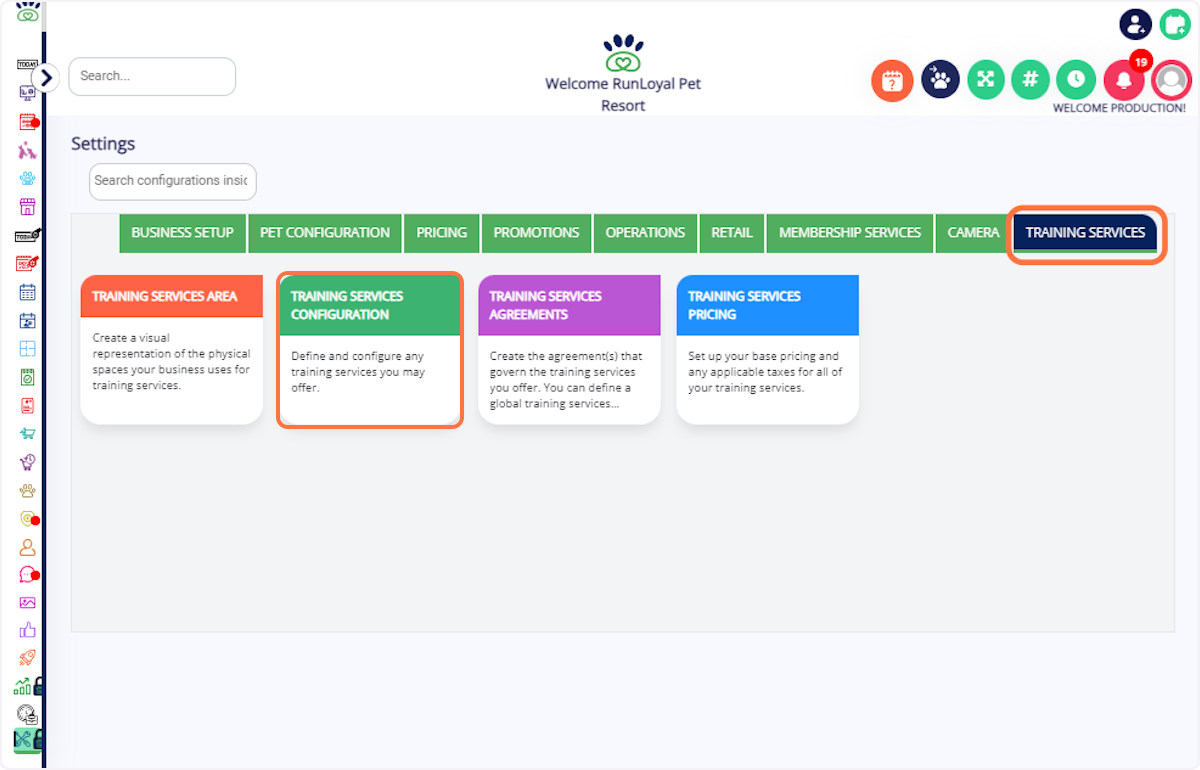Click the thumbs-up icon in the sidebar
The image size is (1200, 770).
27,630
